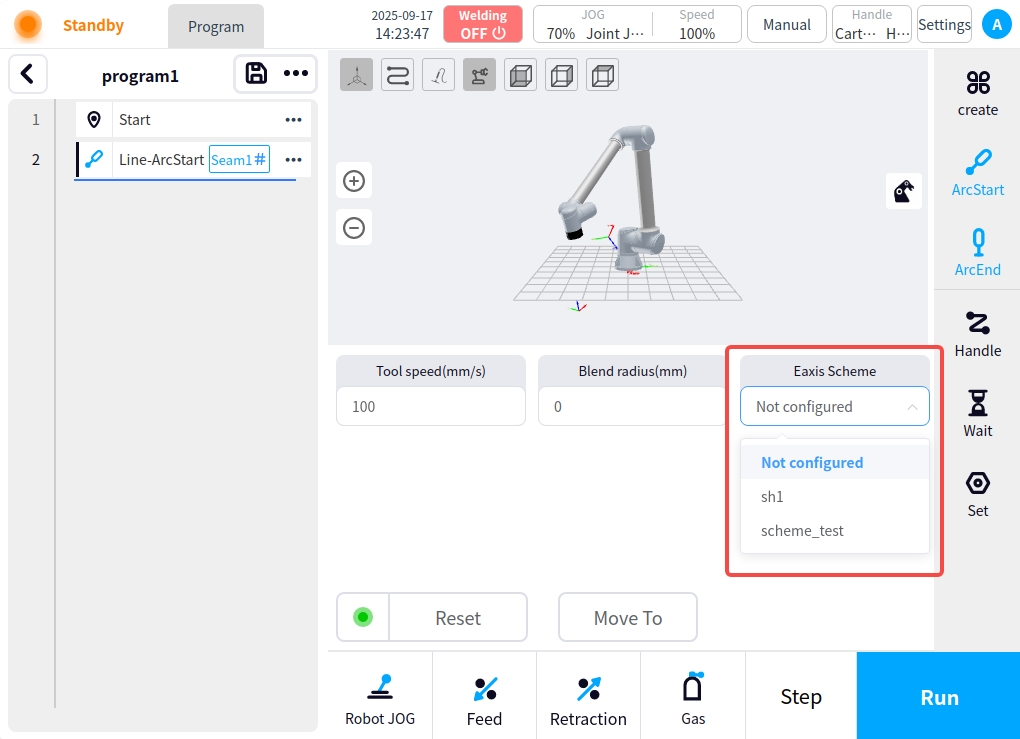Viewport: 1020px width, 739px height.
Task: Click the Tool speed input field
Action: coord(430,407)
